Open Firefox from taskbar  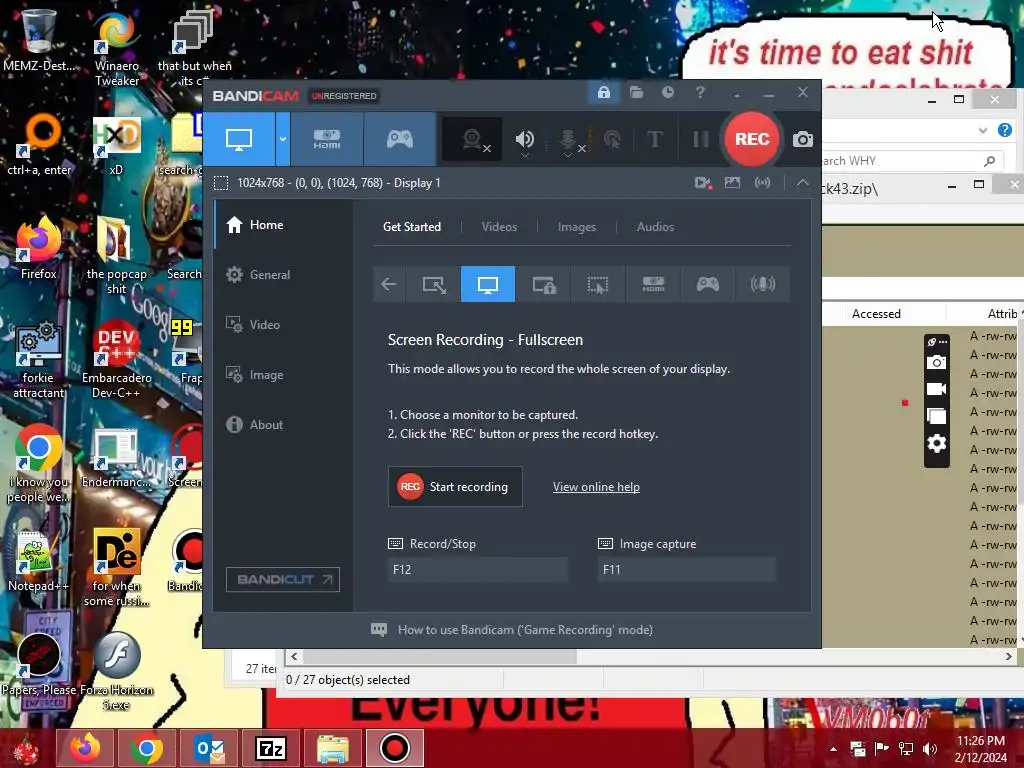point(85,748)
